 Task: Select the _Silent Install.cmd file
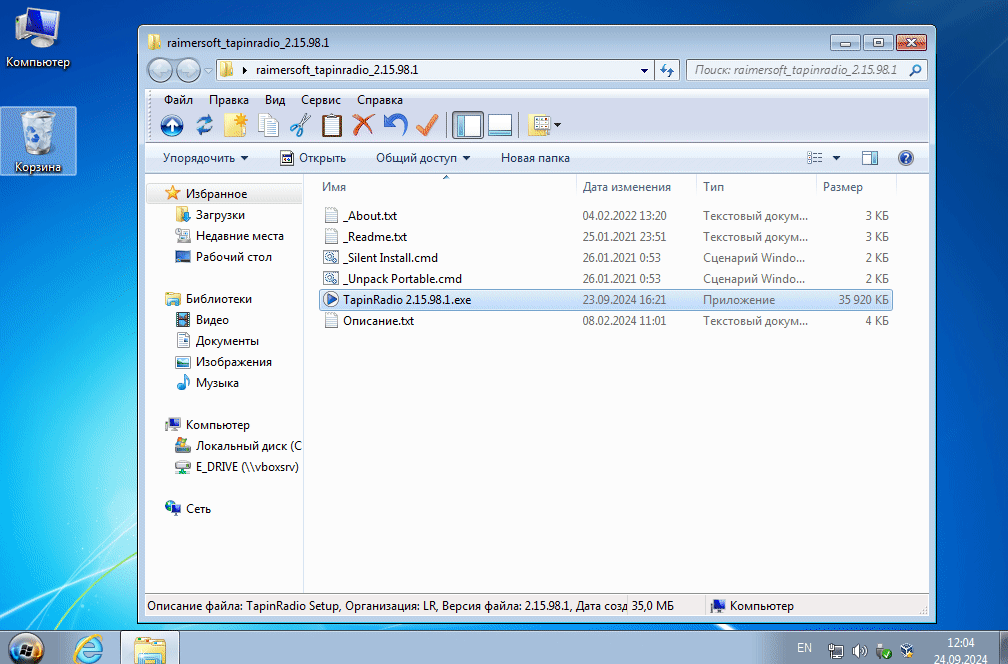click(x=606, y=258)
